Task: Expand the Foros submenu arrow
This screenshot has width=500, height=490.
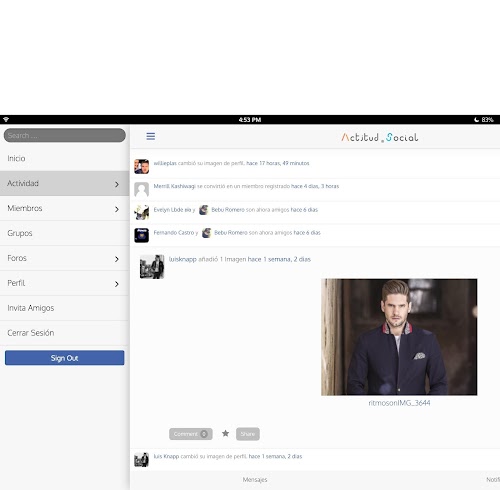Action: tap(117, 259)
